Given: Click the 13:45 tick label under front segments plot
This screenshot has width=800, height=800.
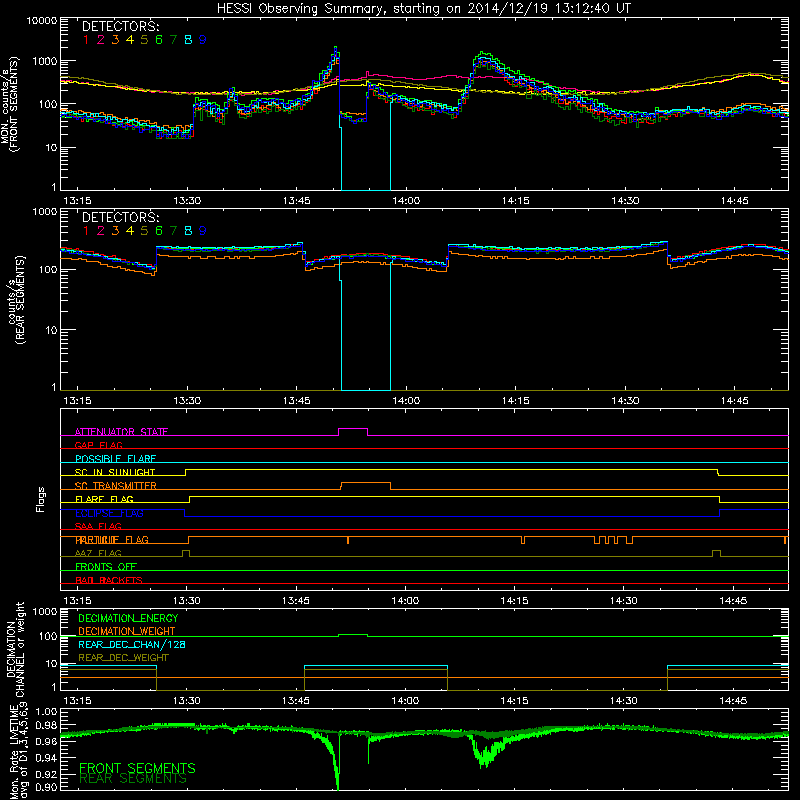Looking at the screenshot, I should [296, 201].
